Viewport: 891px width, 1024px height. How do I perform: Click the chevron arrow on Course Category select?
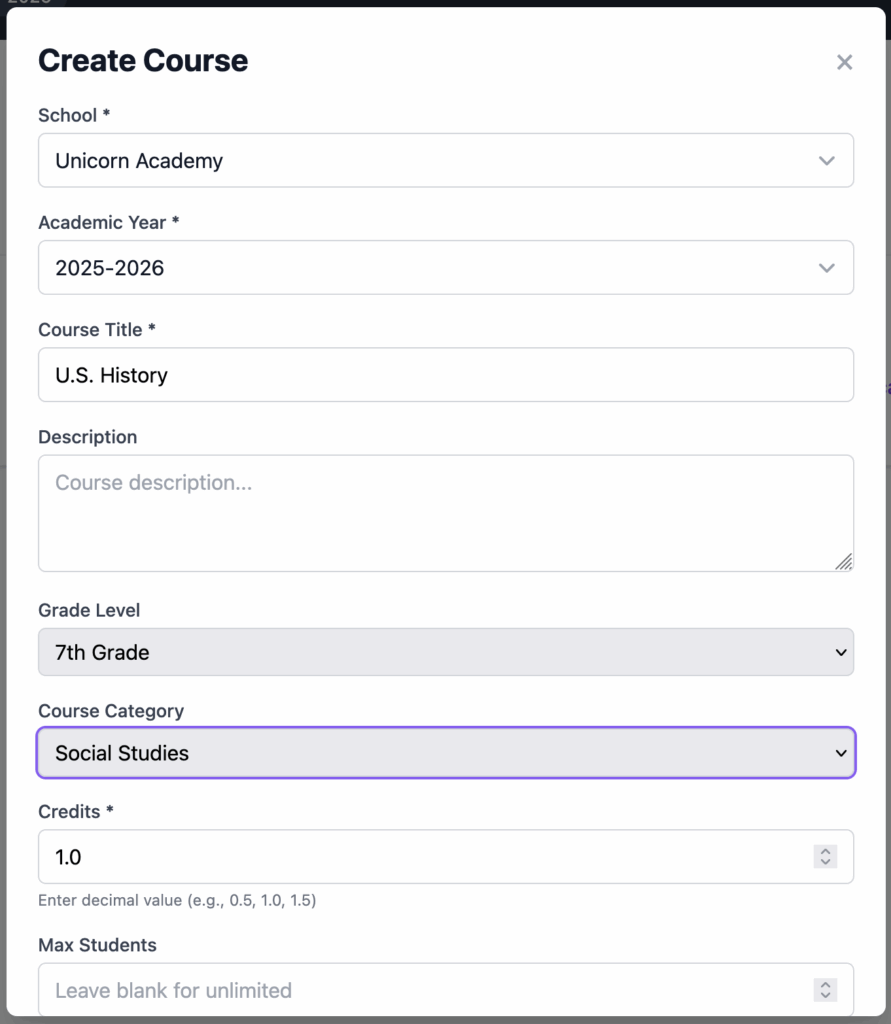[x=840, y=753]
